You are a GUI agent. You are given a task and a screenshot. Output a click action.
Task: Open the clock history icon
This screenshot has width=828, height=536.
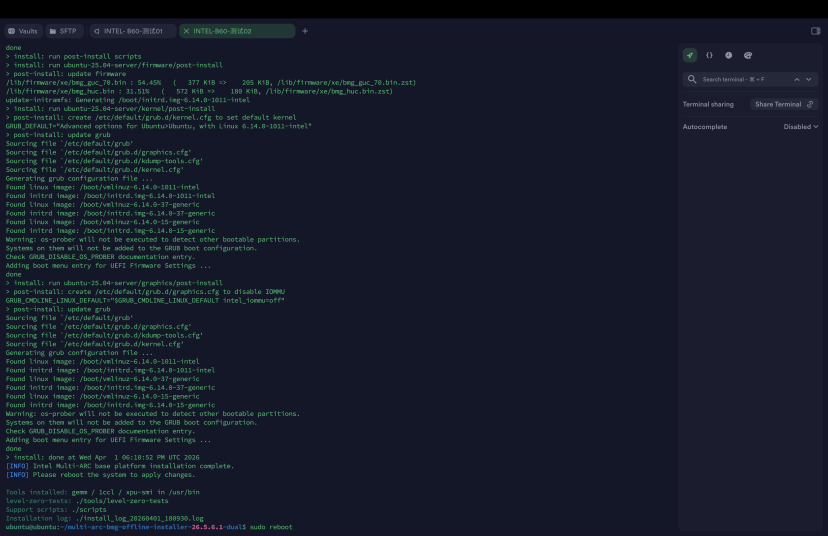click(x=729, y=55)
